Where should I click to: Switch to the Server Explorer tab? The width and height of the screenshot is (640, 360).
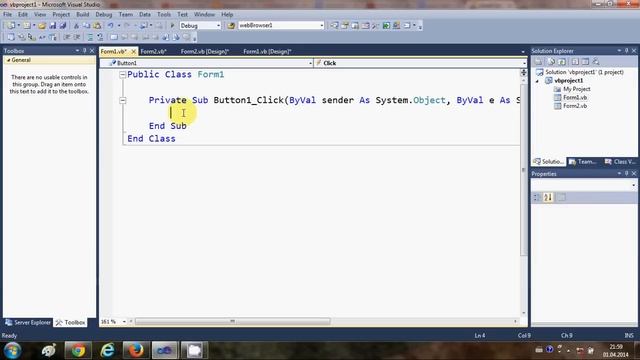click(x=28, y=322)
